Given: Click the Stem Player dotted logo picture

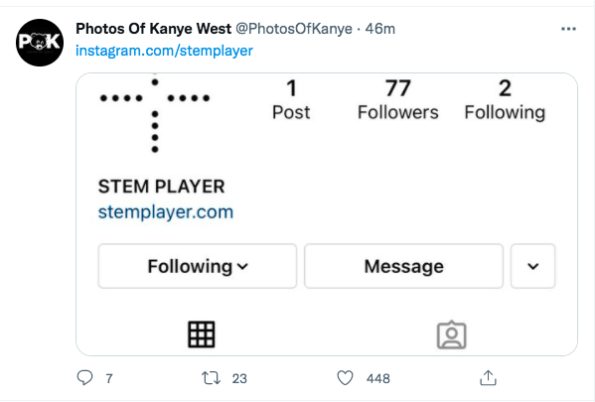Looking at the screenshot, I should 154,115.
